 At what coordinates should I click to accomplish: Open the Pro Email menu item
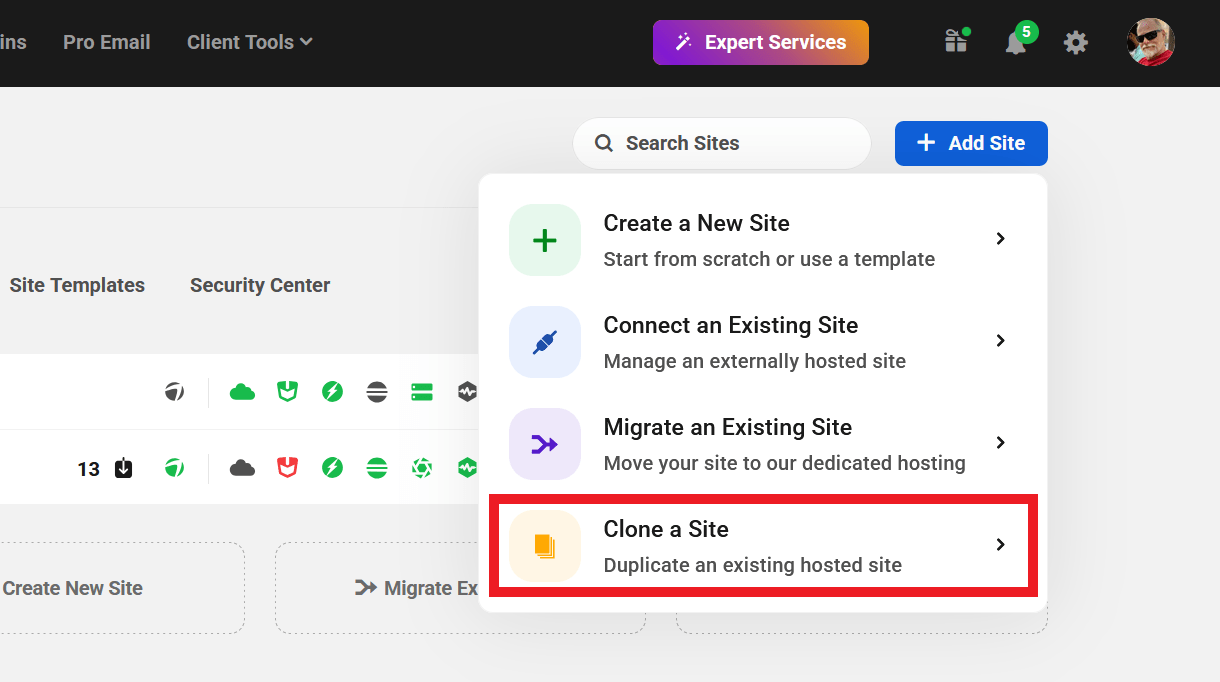point(106,42)
